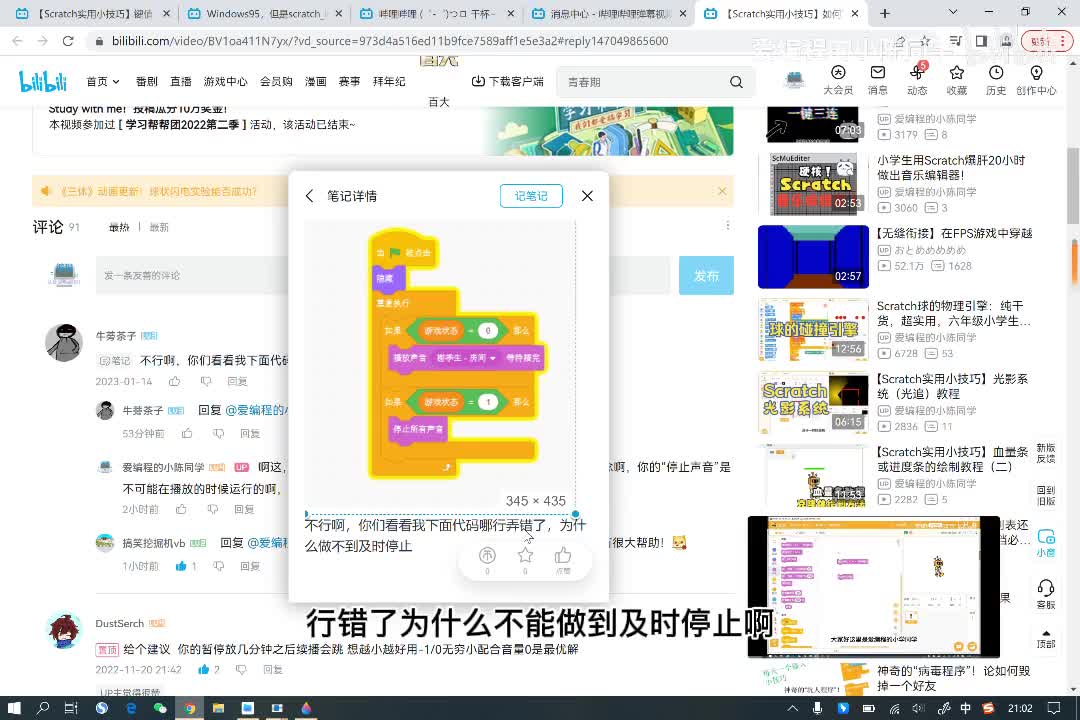Viewport: 1080px width, 720px height.
Task: Open the 无缝衔接 FPS video thumbnail
Action: click(813, 256)
